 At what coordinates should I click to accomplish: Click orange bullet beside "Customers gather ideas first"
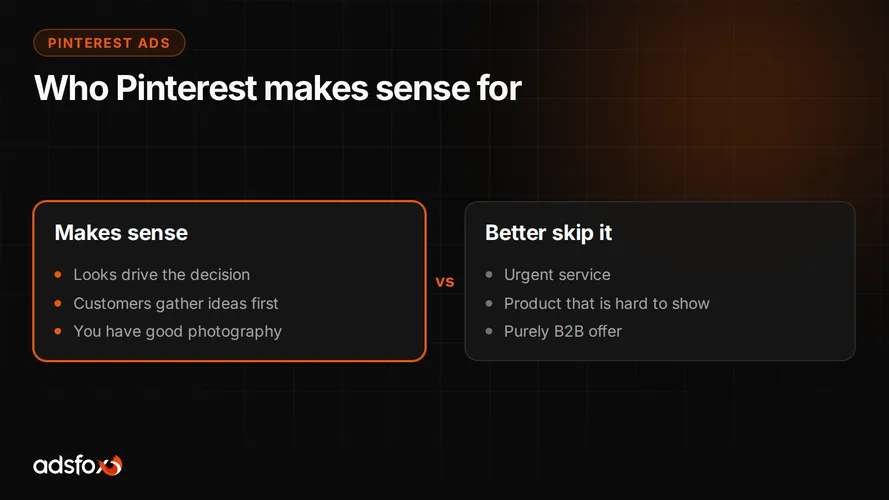(x=58, y=303)
